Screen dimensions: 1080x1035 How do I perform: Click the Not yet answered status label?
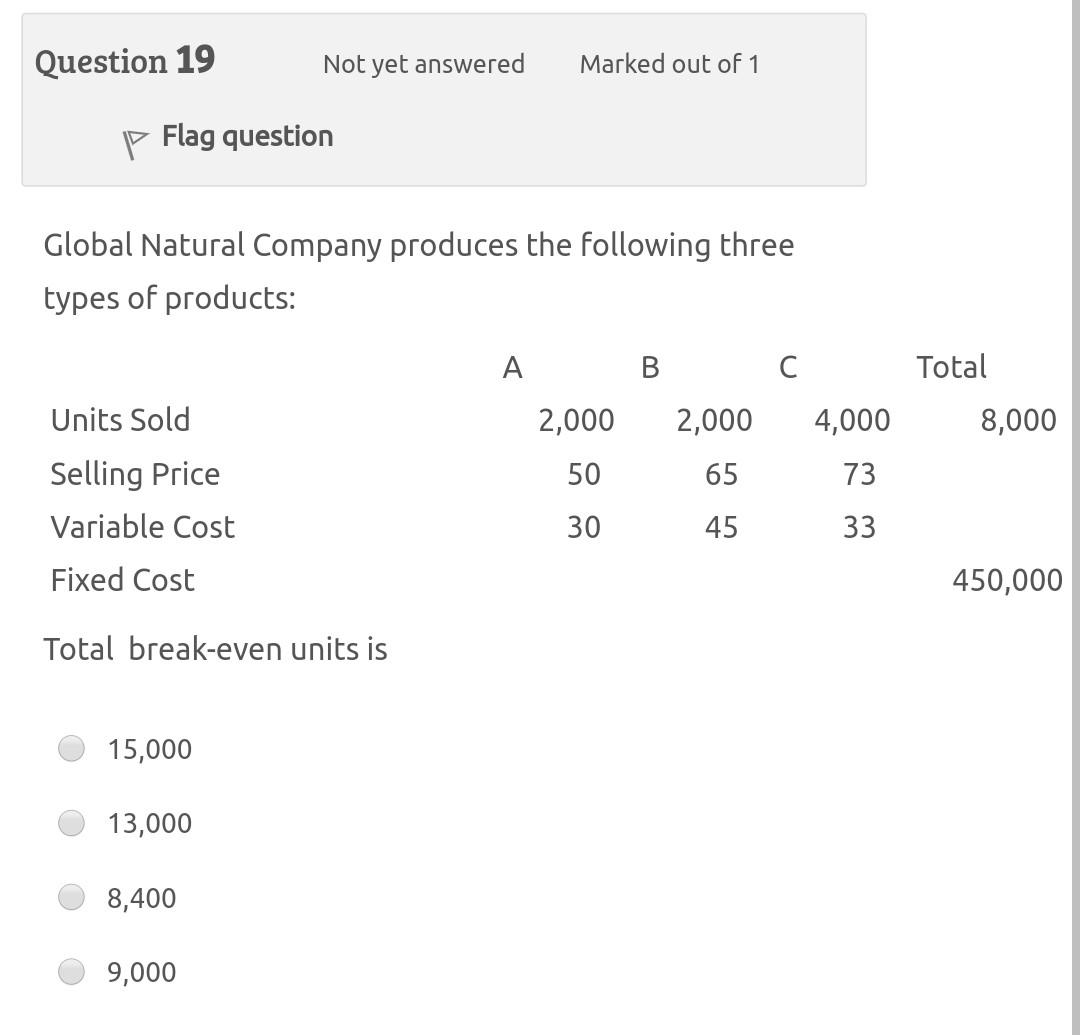coord(423,64)
